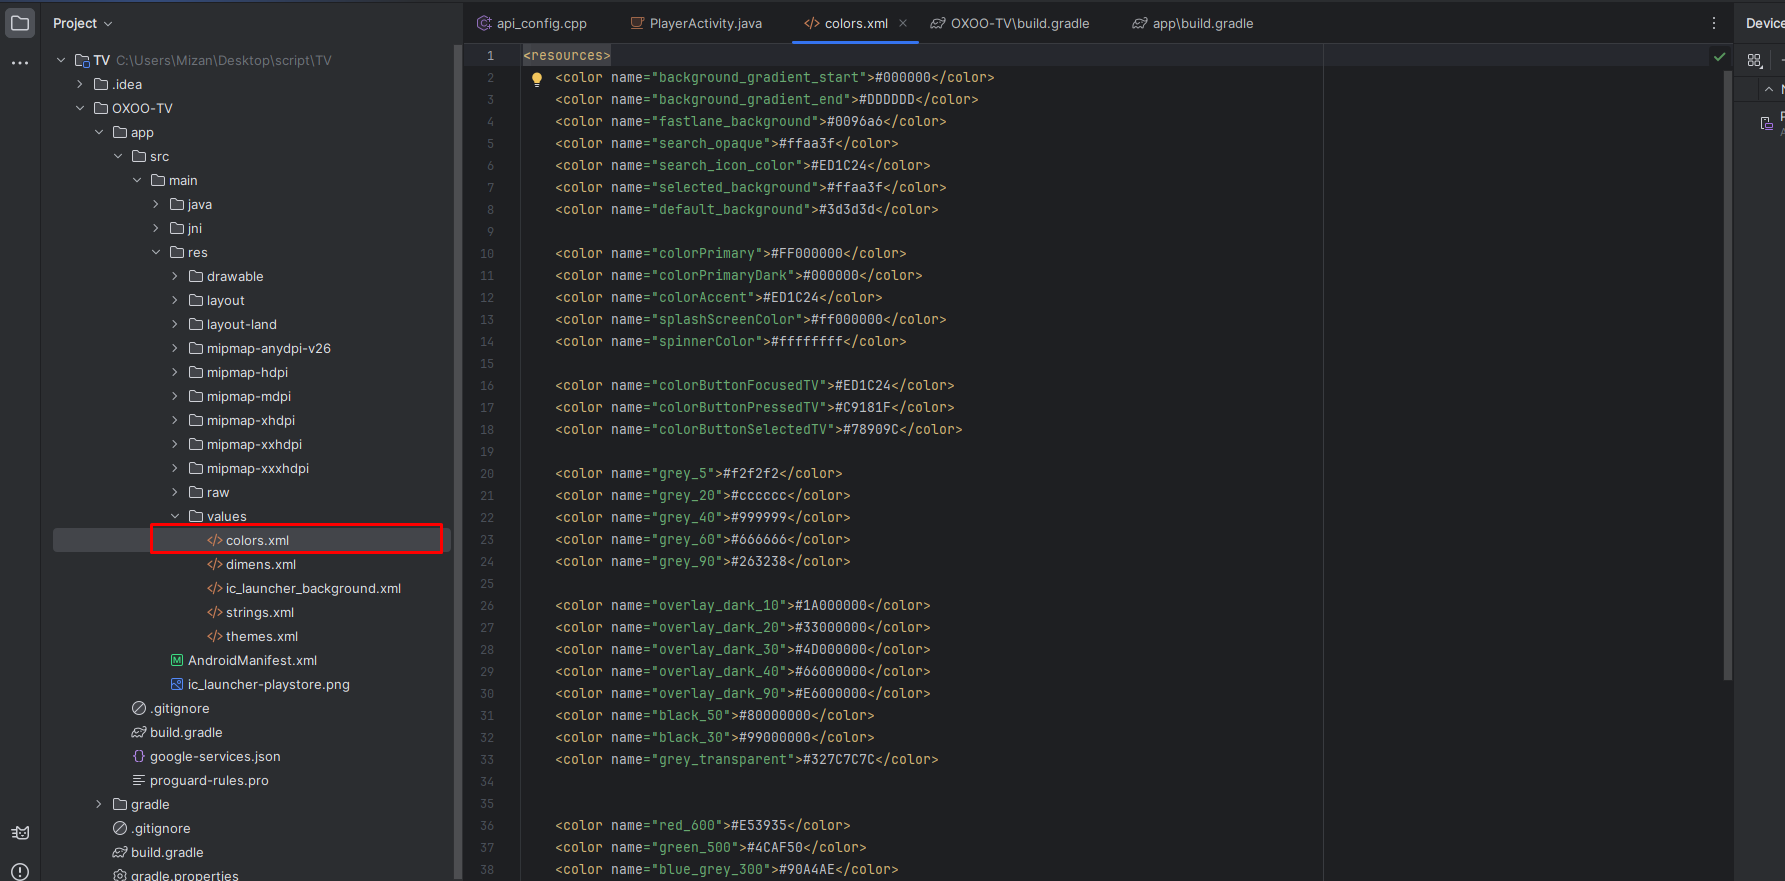Collapse the OXOO-TV folder
1785x881 pixels.
pos(80,108)
